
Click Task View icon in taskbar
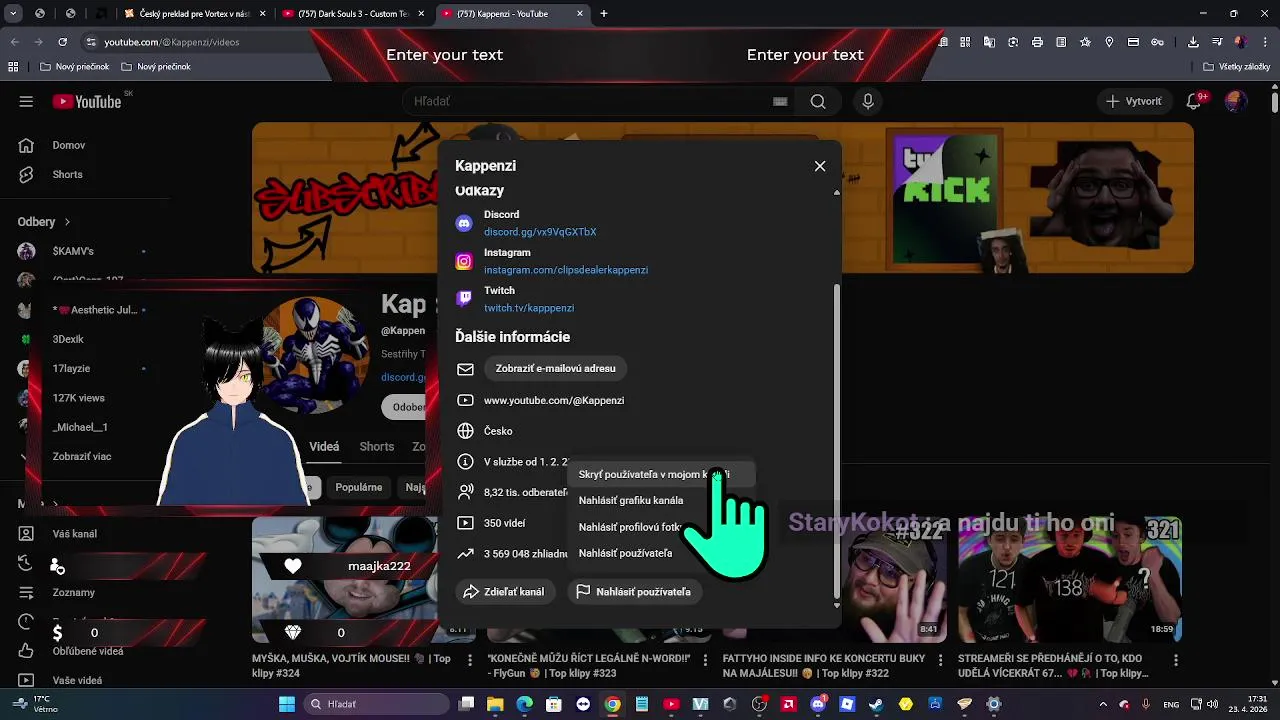(x=467, y=704)
